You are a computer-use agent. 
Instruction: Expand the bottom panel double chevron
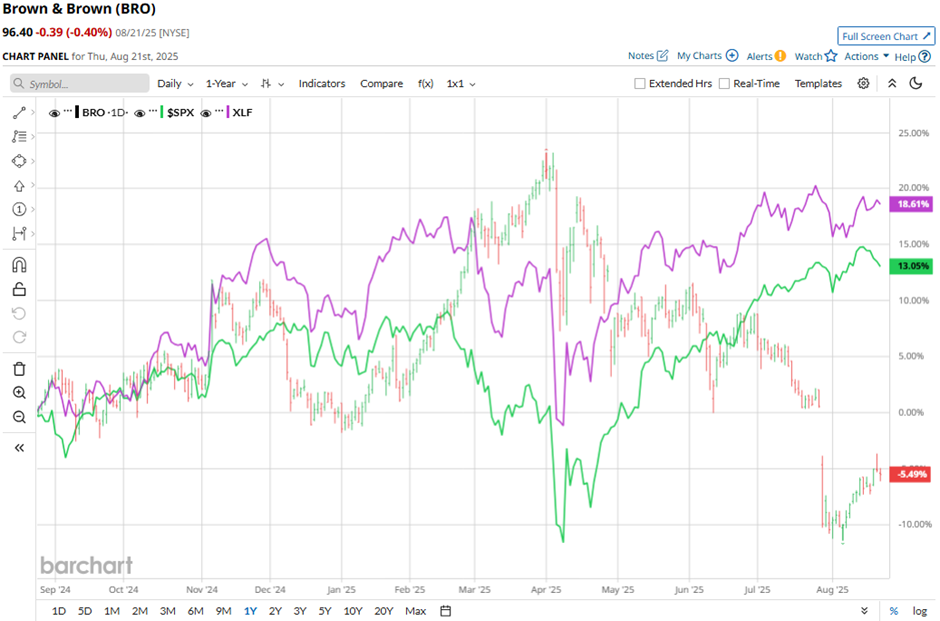click(x=864, y=611)
